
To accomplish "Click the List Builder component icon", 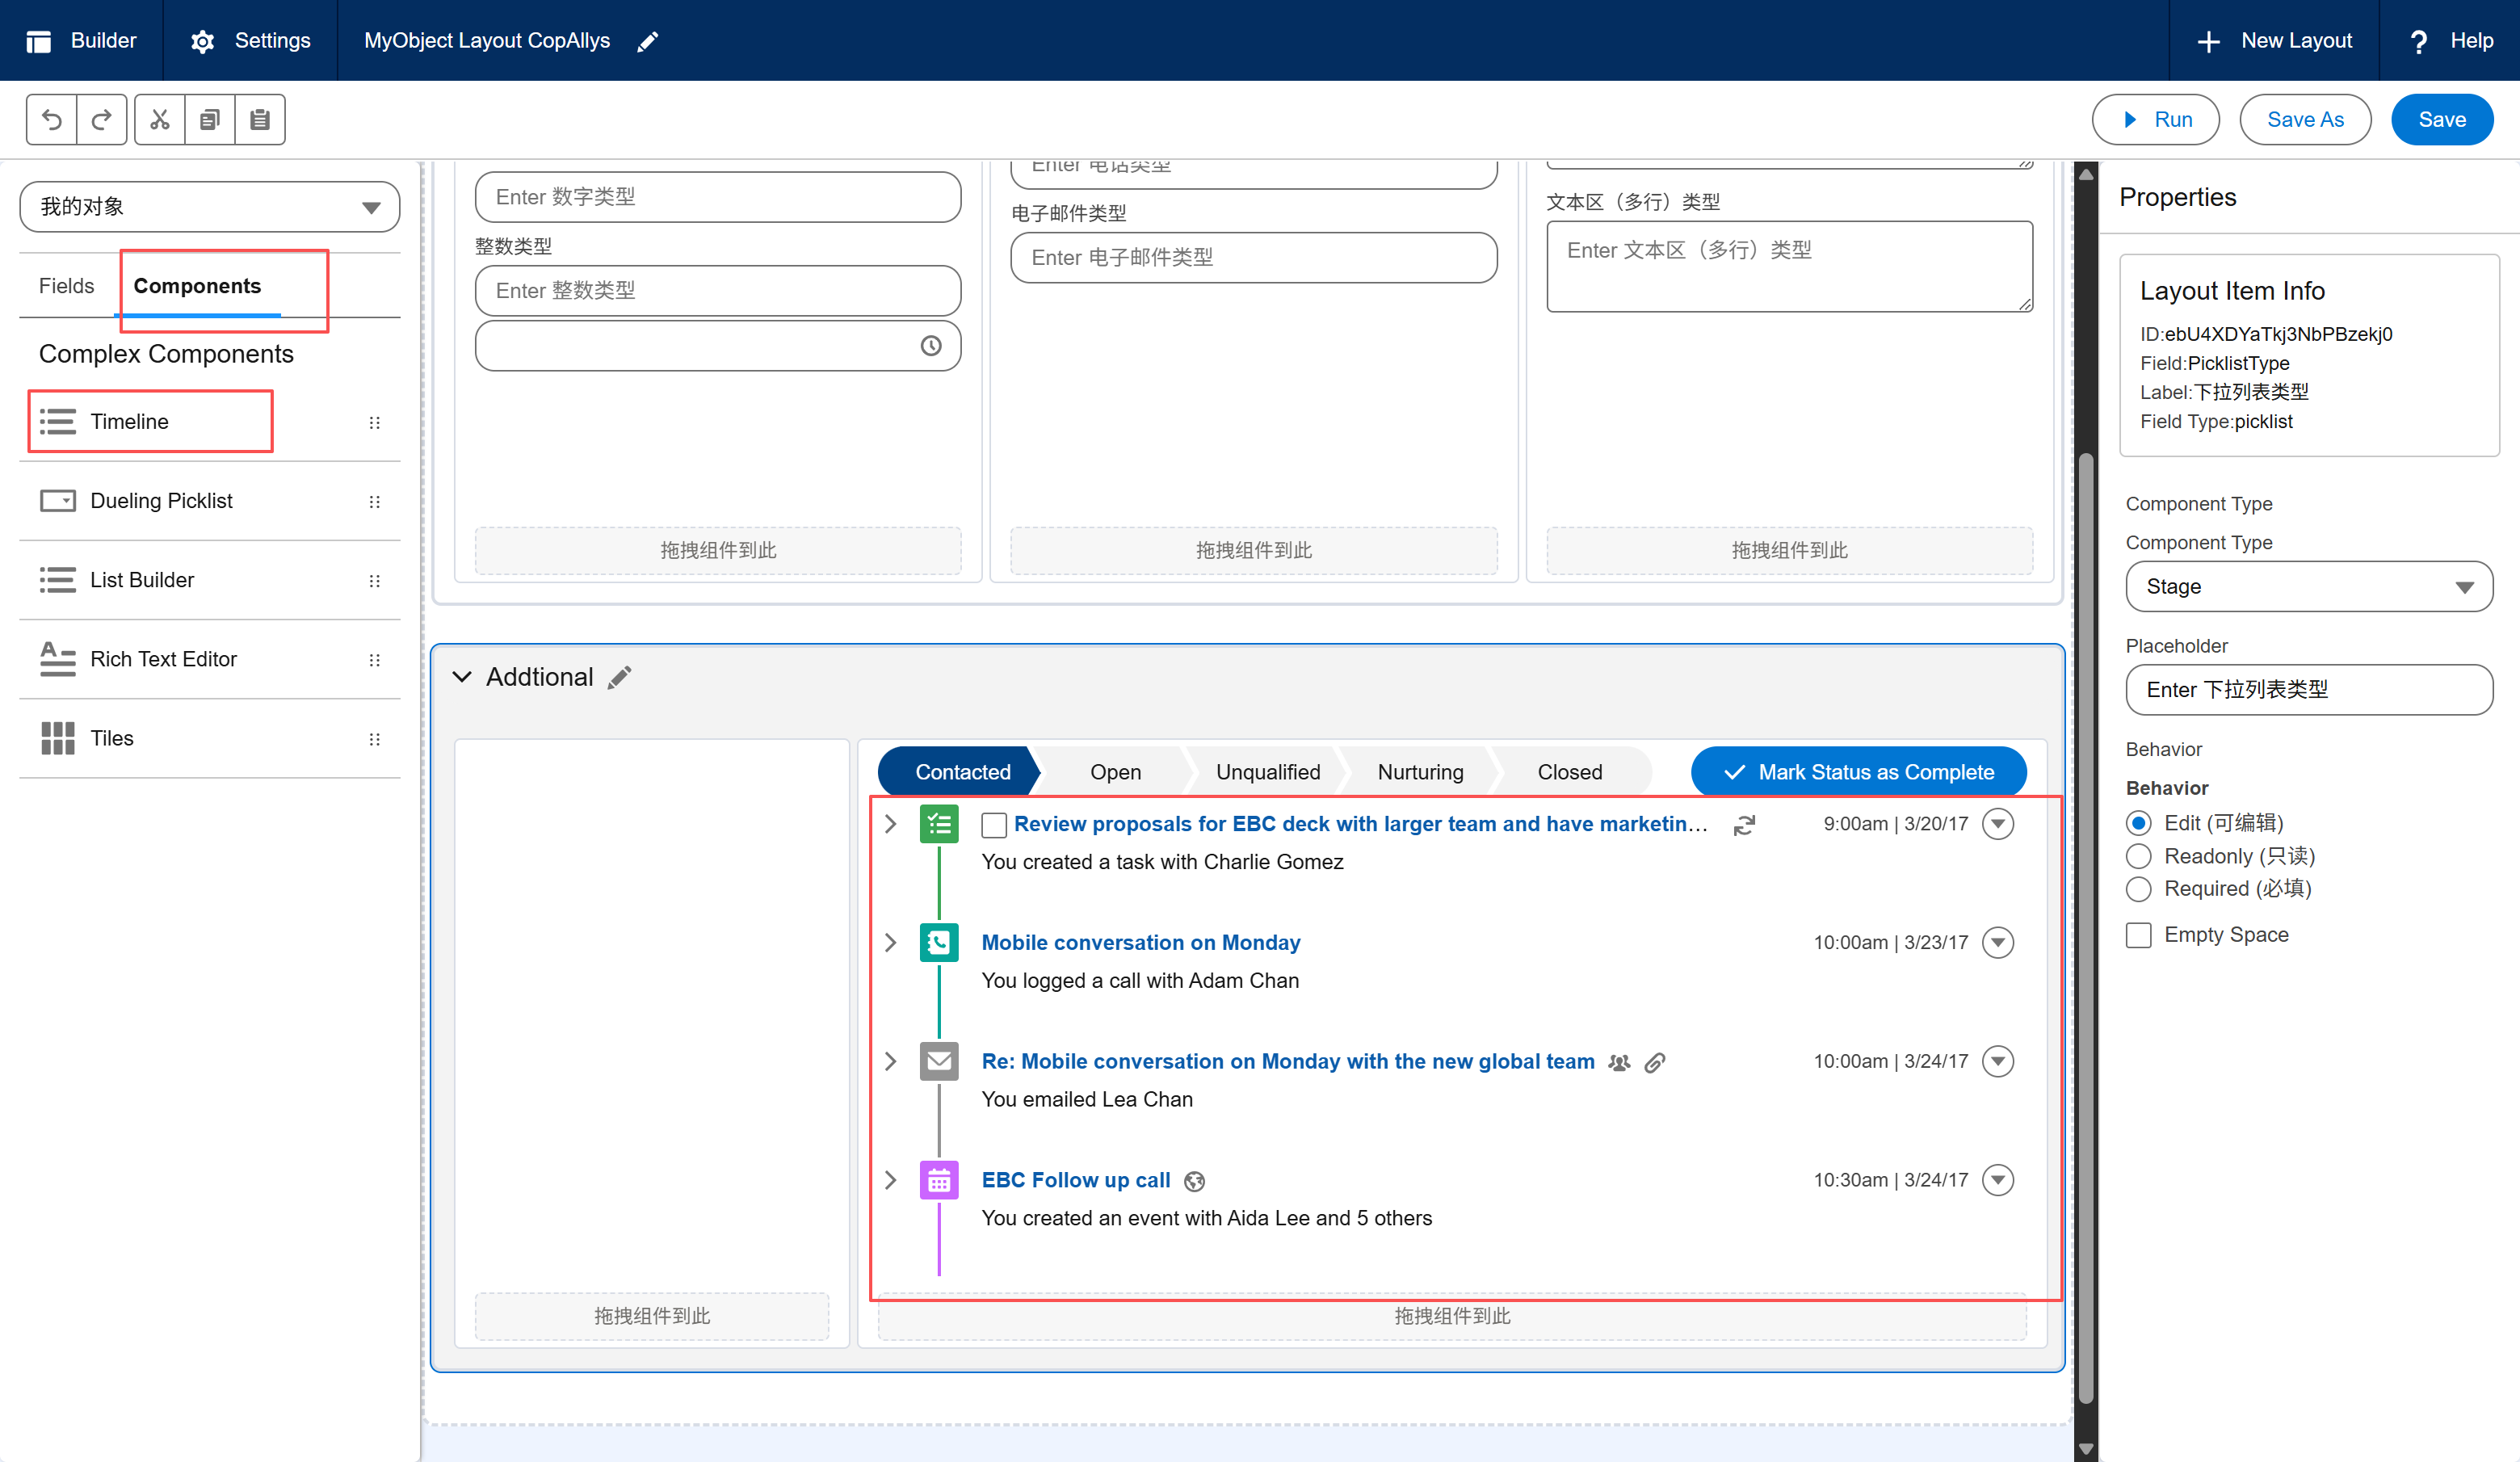I will [x=58, y=580].
